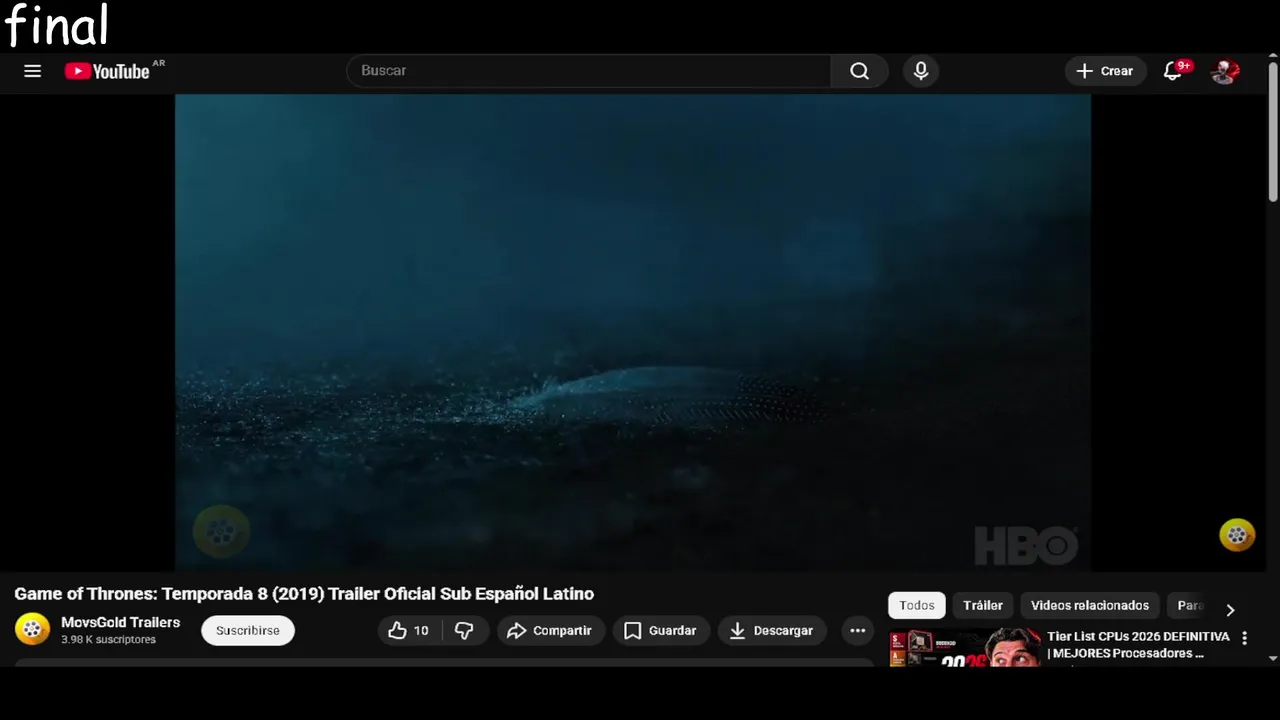Select the Tráiler filter chip
Viewport: 1280px width, 720px height.
[983, 605]
